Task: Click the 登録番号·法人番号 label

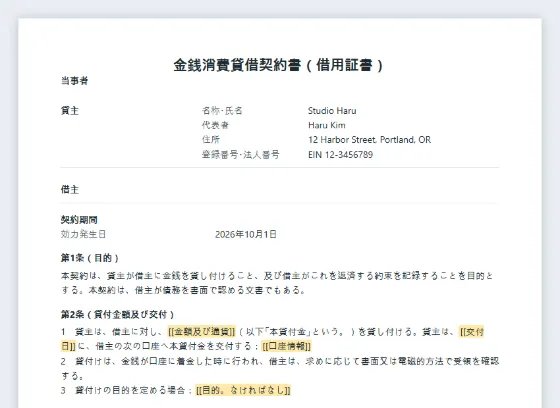Action: pos(241,155)
